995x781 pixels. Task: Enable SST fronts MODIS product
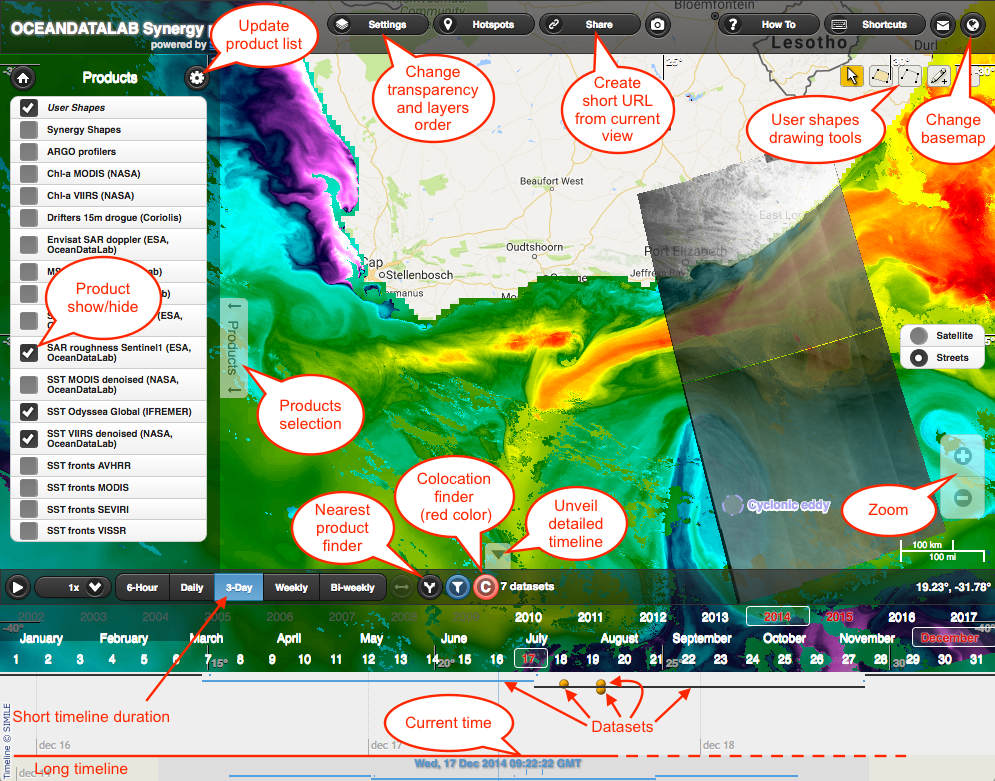28,488
